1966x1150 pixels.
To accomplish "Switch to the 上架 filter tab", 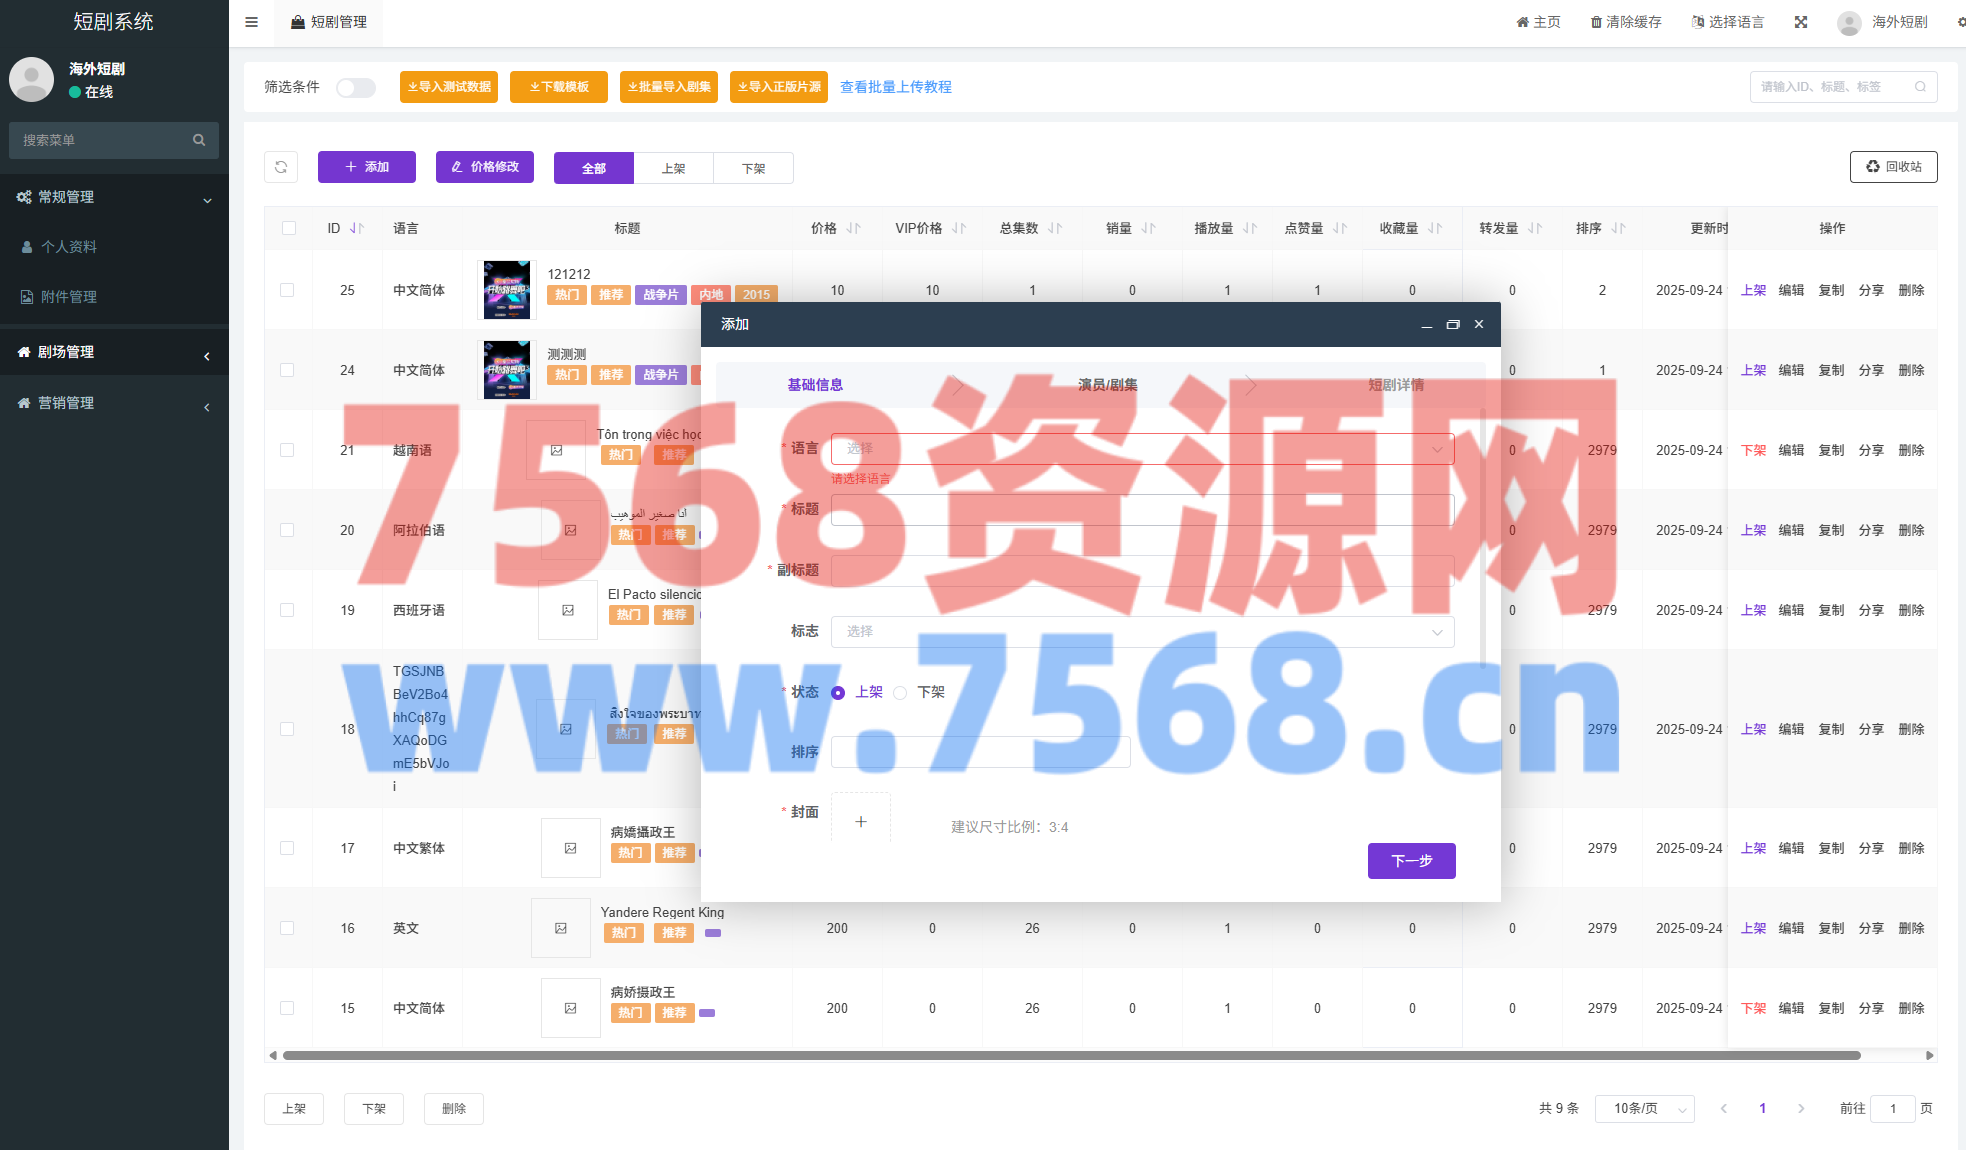I will point(673,168).
